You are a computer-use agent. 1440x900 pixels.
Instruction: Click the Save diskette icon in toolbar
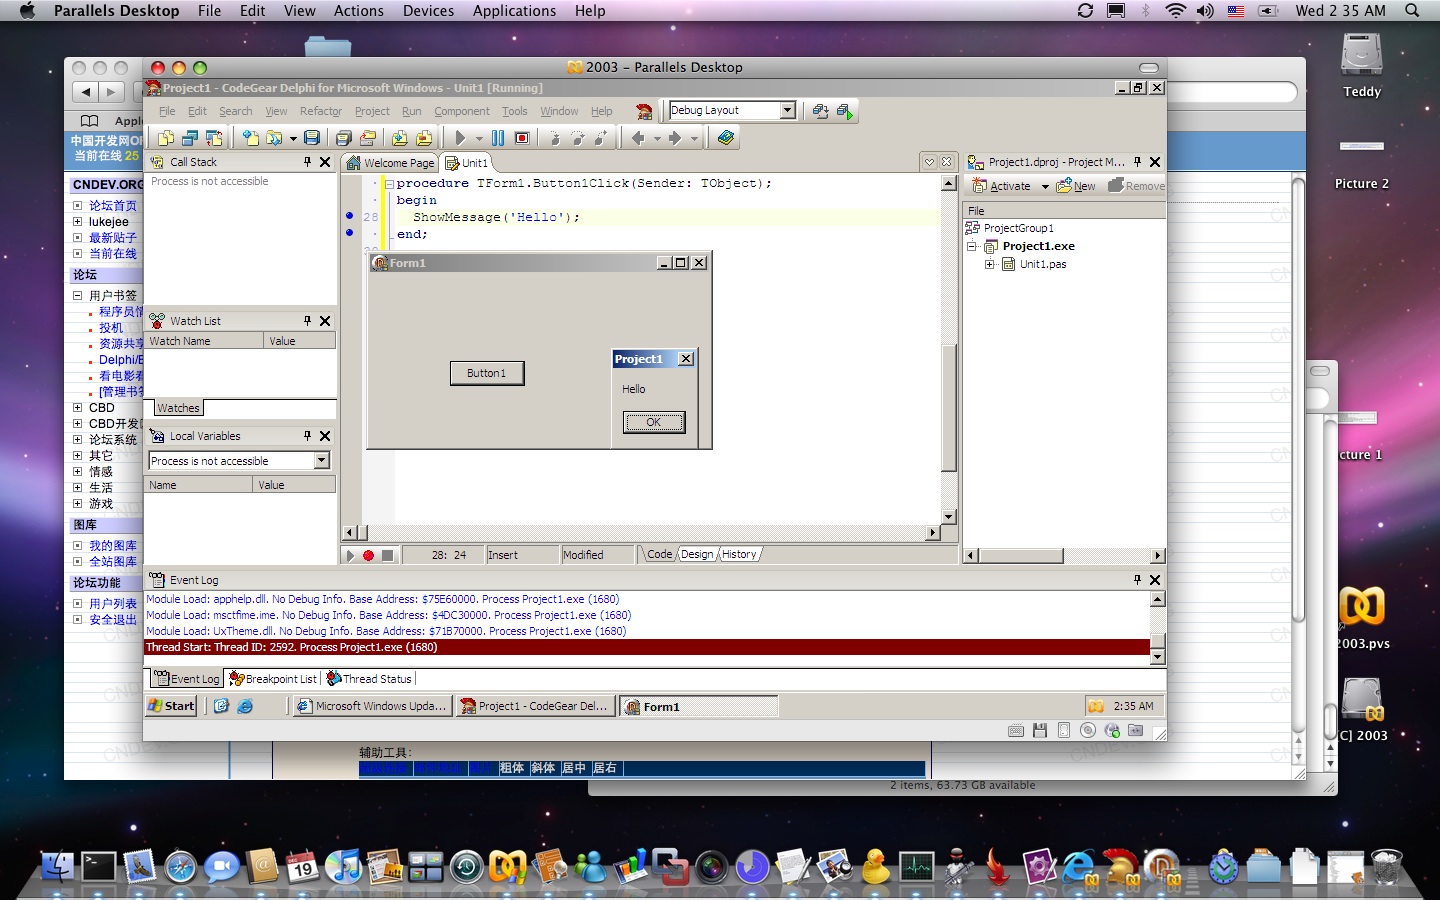(312, 138)
